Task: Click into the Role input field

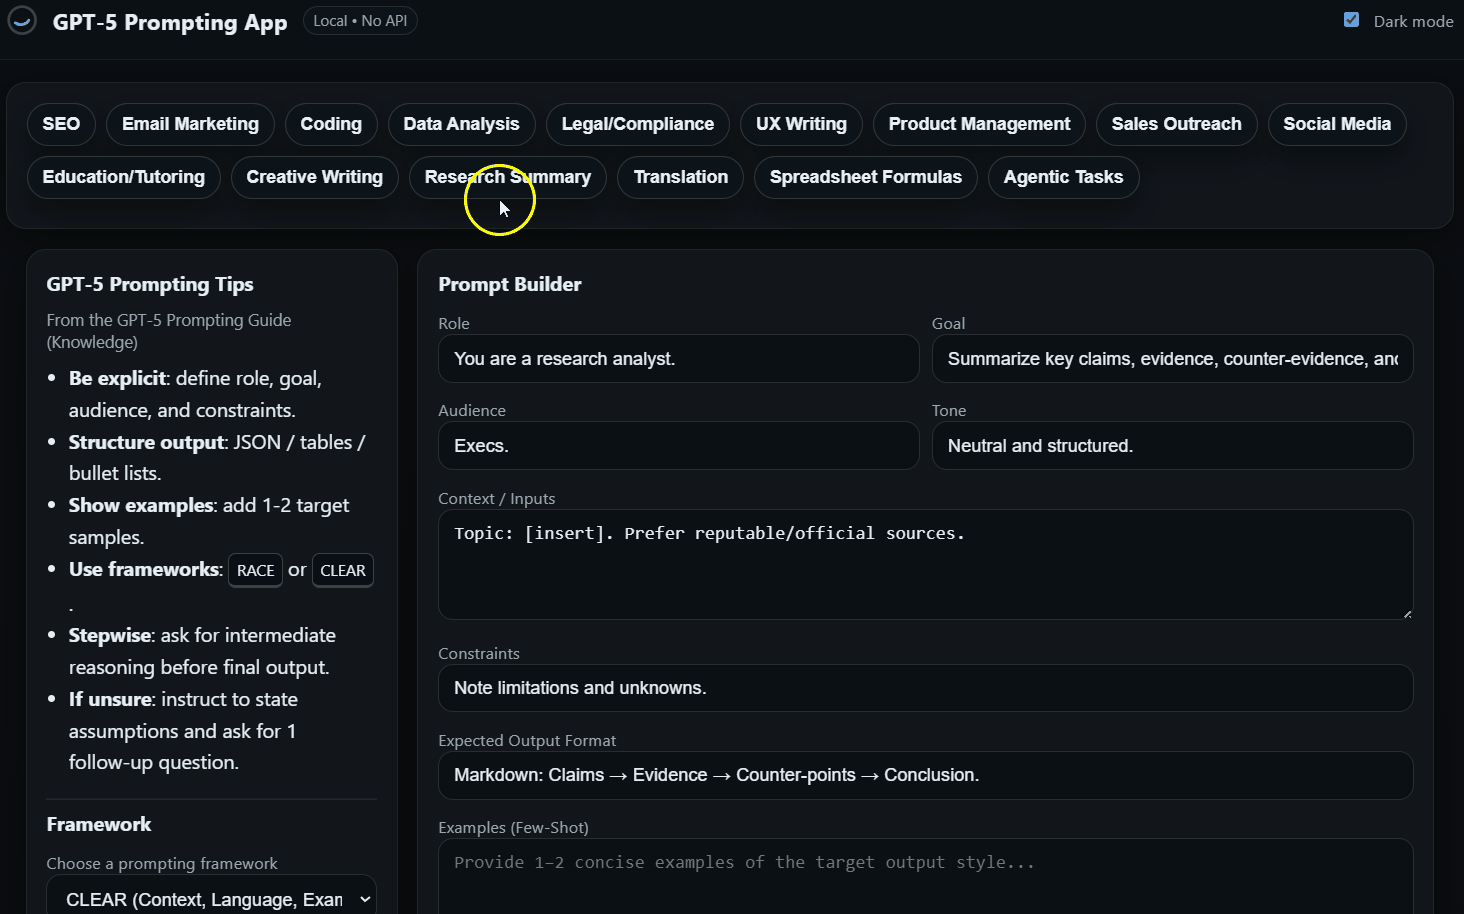Action: coord(678,359)
